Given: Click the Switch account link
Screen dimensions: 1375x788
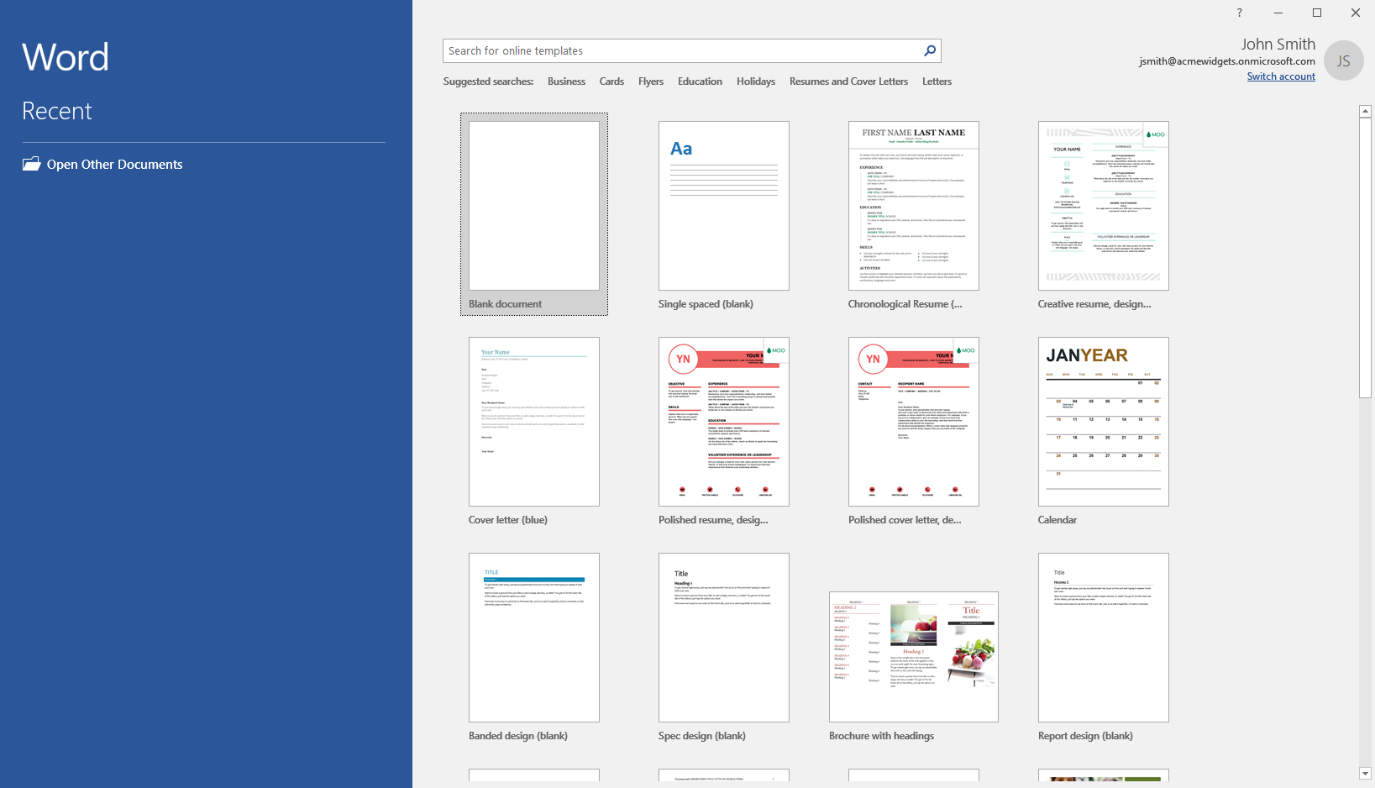Looking at the screenshot, I should pyautogui.click(x=1281, y=77).
